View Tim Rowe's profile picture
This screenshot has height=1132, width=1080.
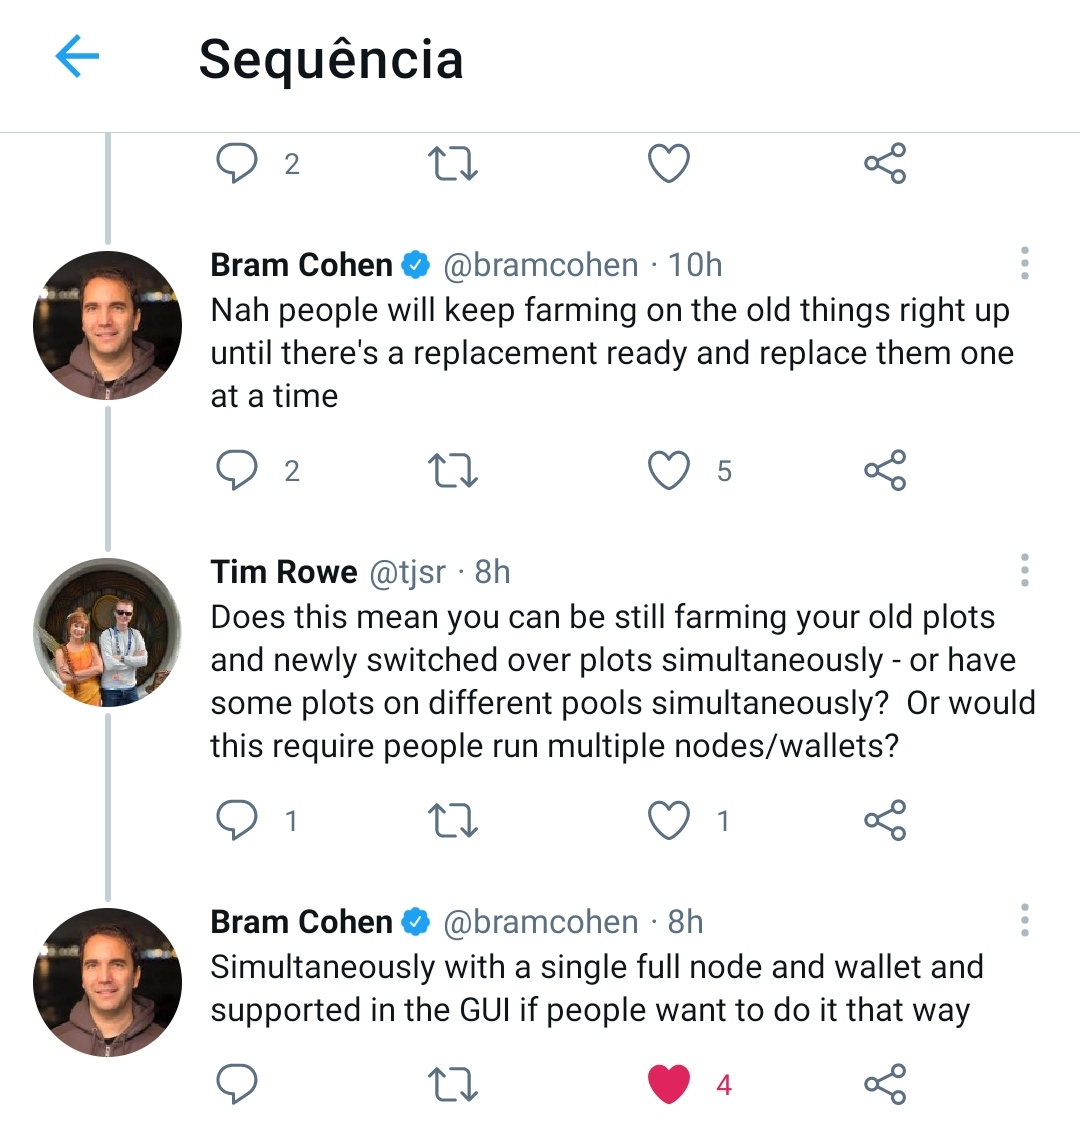pos(108,632)
